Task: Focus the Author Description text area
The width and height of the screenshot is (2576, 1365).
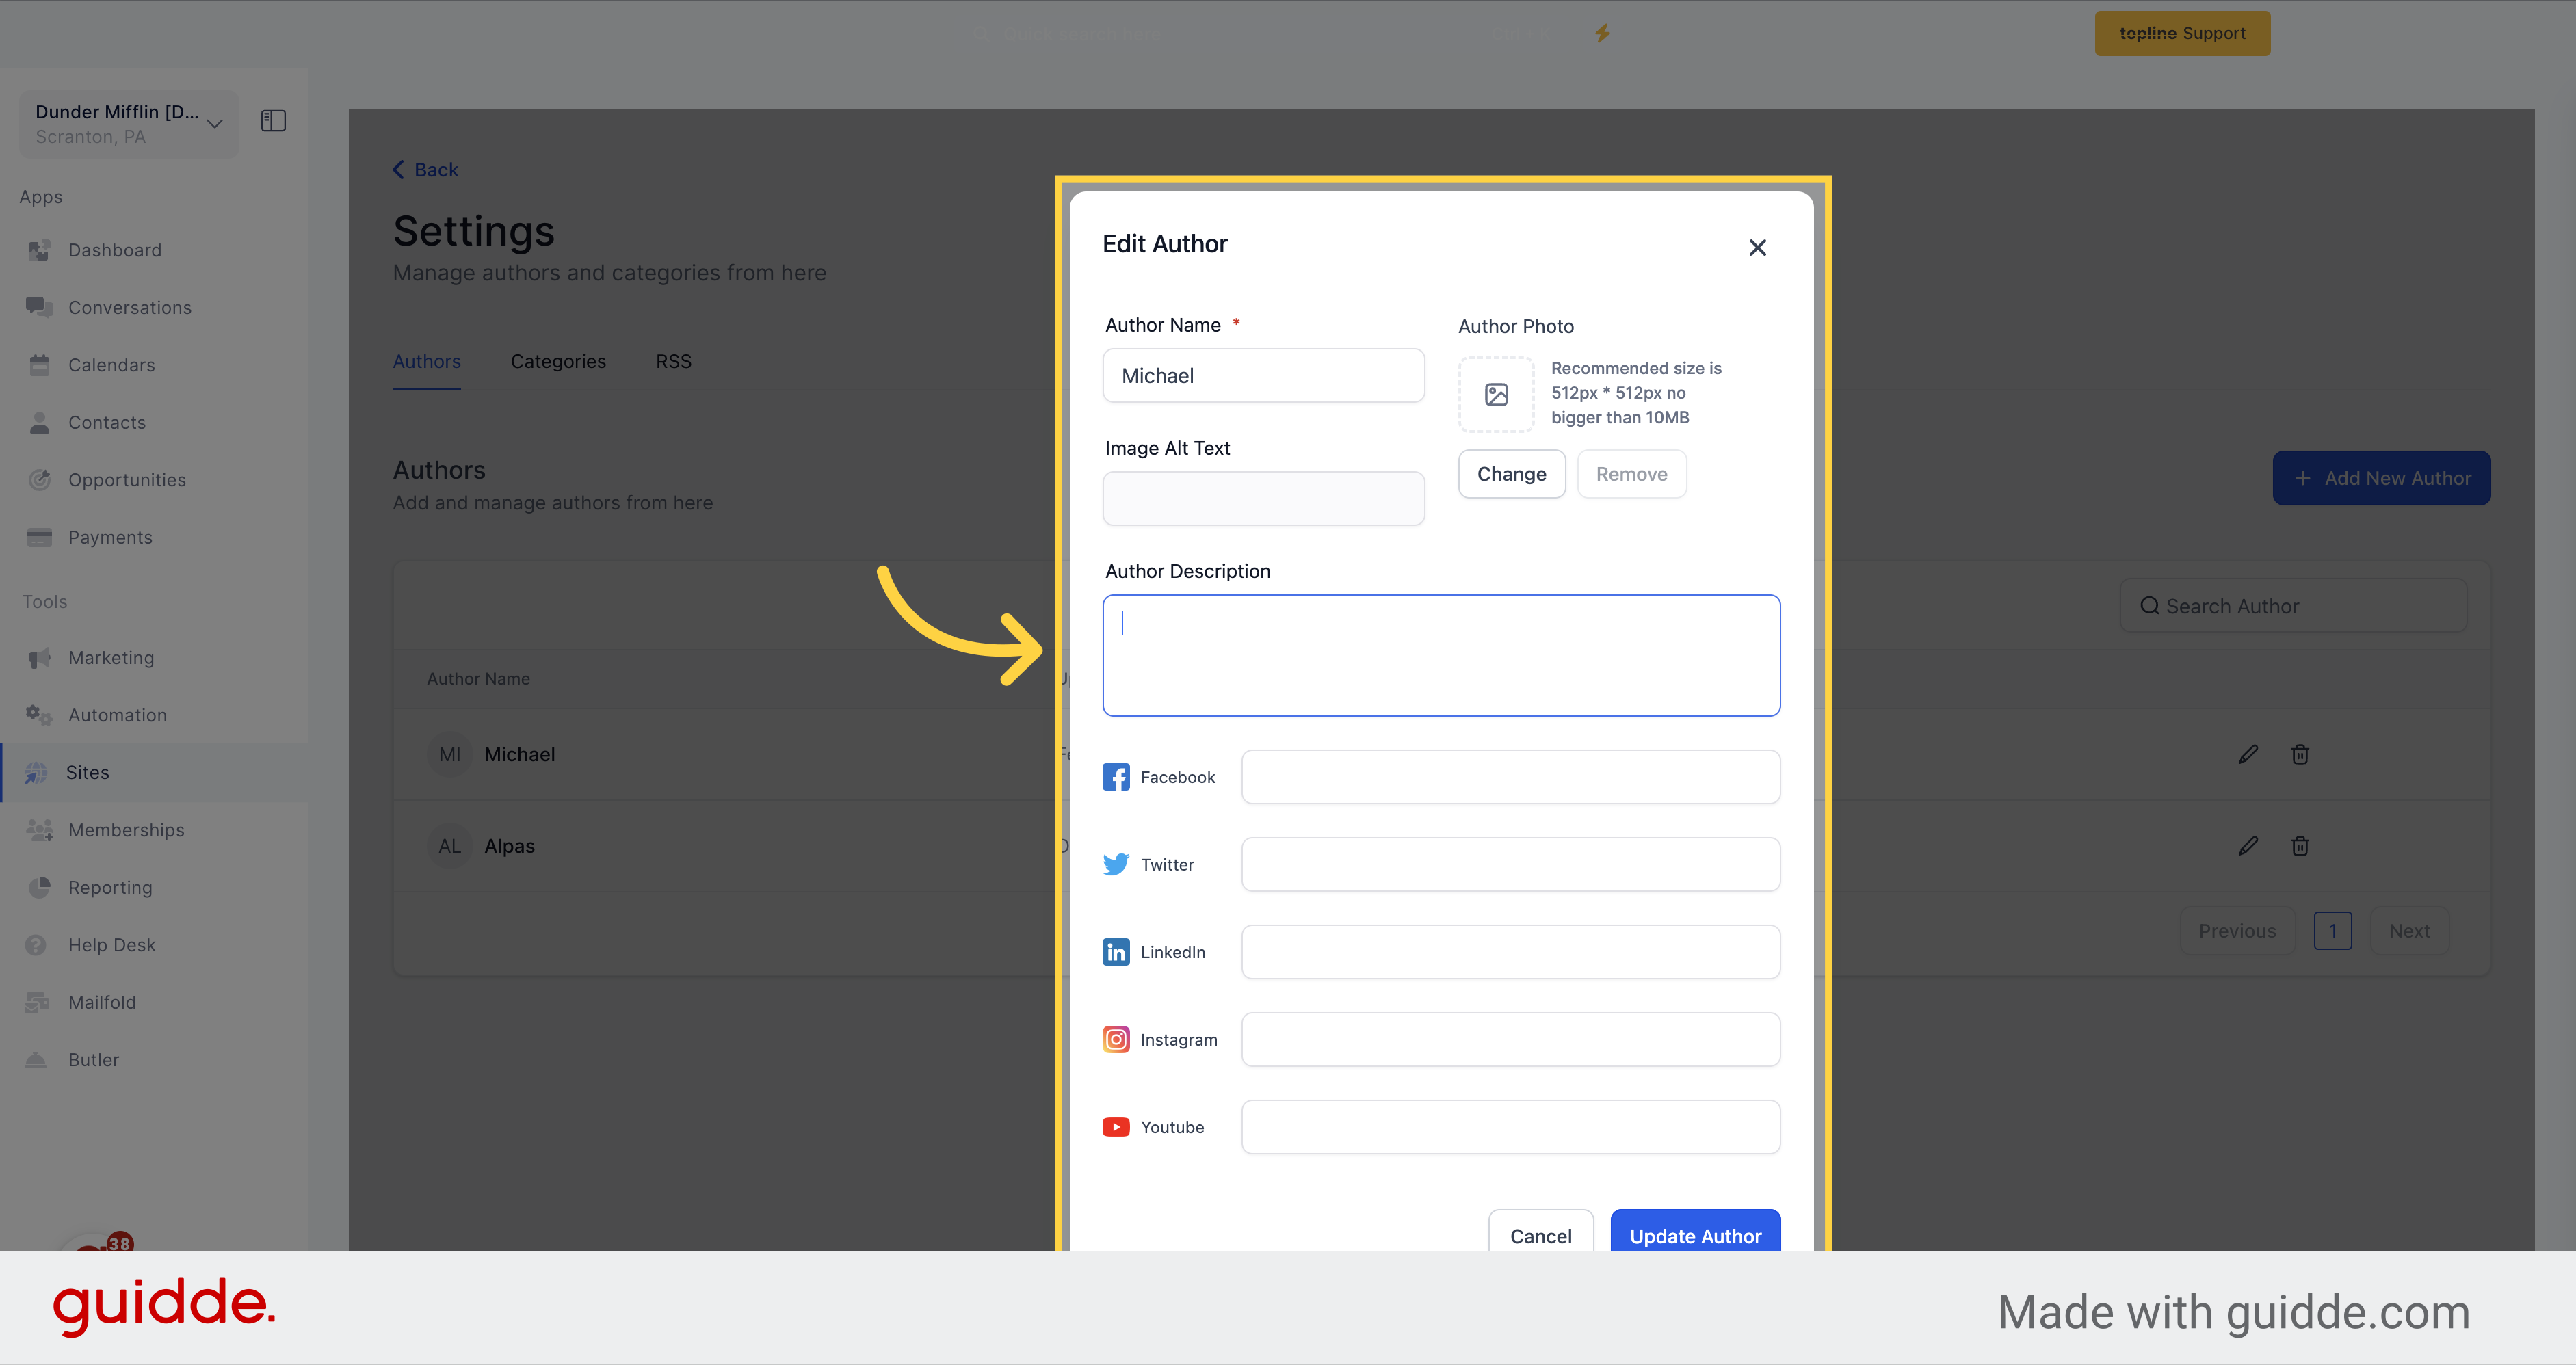Action: 1441,655
